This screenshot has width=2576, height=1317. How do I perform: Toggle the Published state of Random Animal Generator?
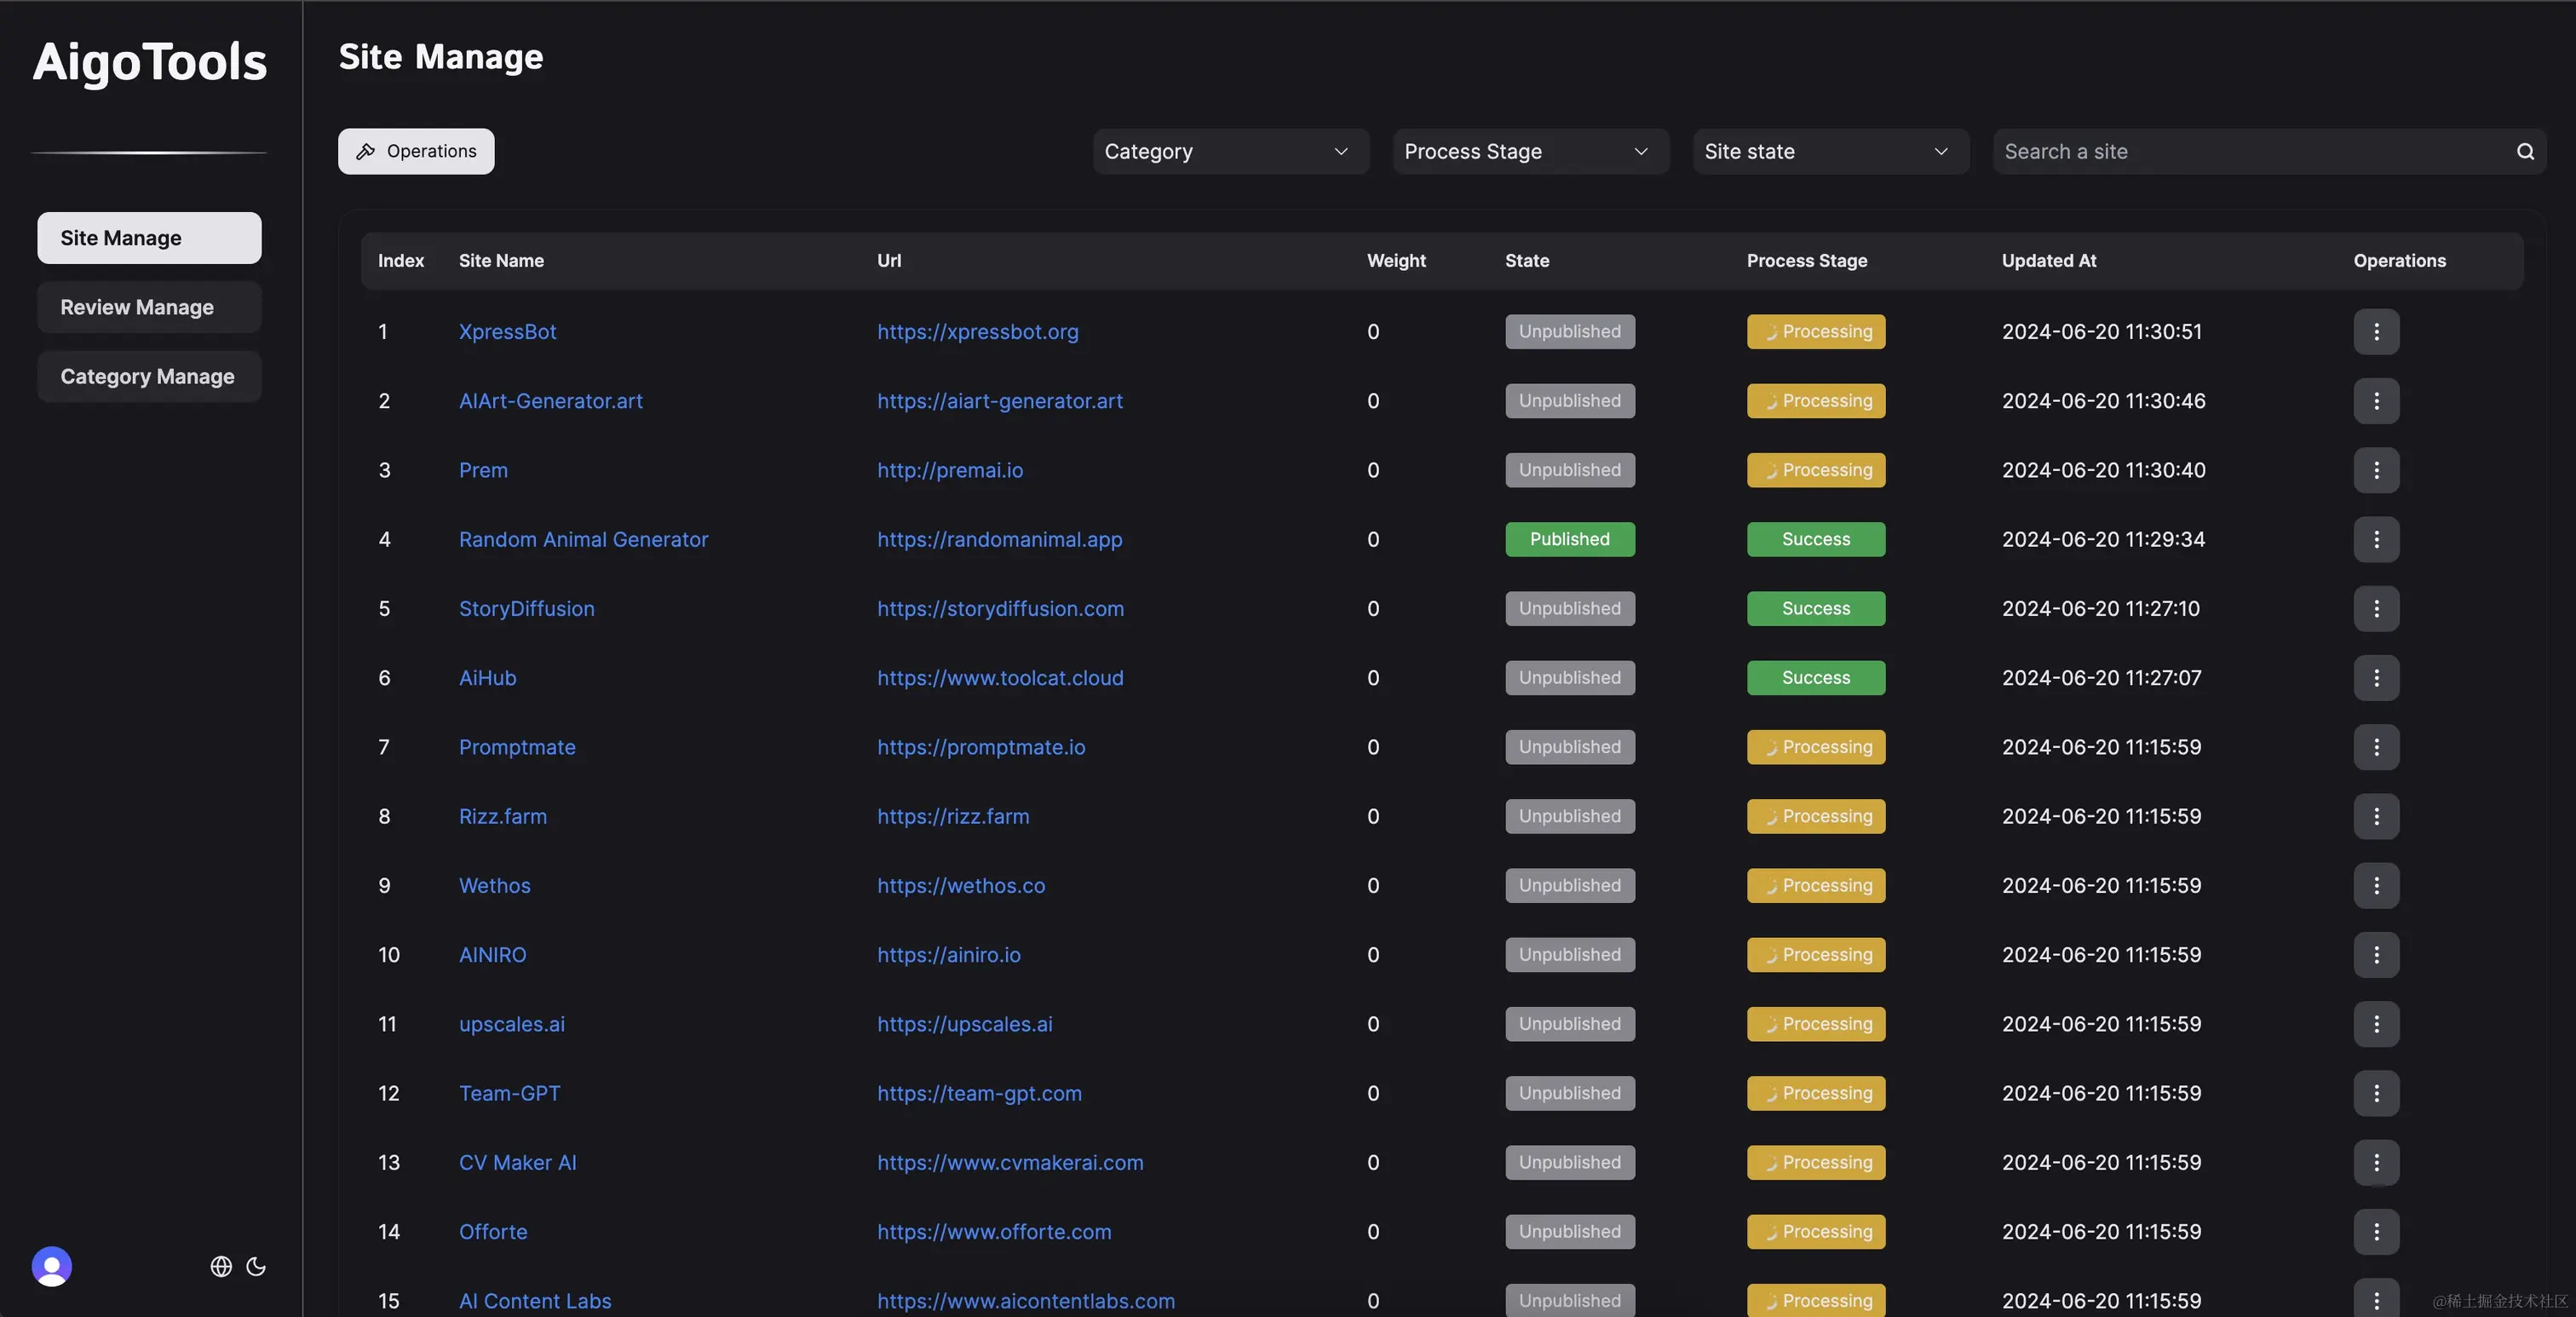pyautogui.click(x=1568, y=539)
